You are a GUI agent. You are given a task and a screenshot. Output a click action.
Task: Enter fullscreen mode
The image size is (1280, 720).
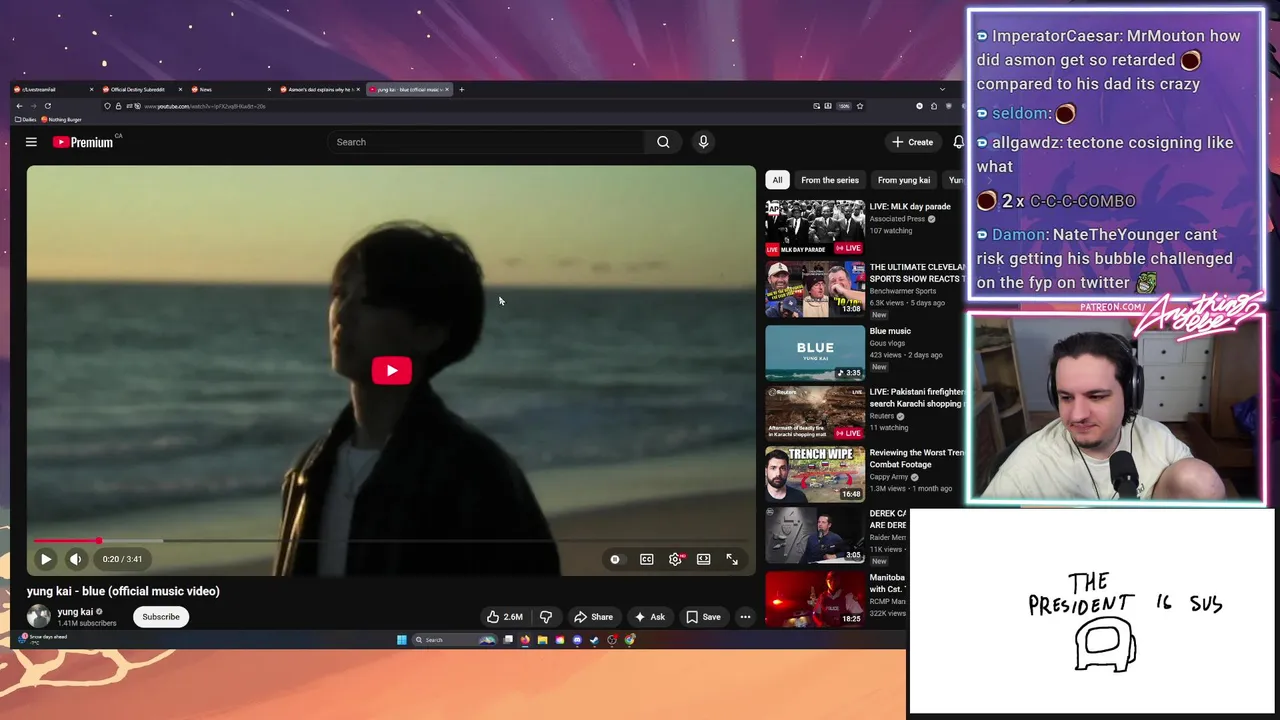pos(732,559)
